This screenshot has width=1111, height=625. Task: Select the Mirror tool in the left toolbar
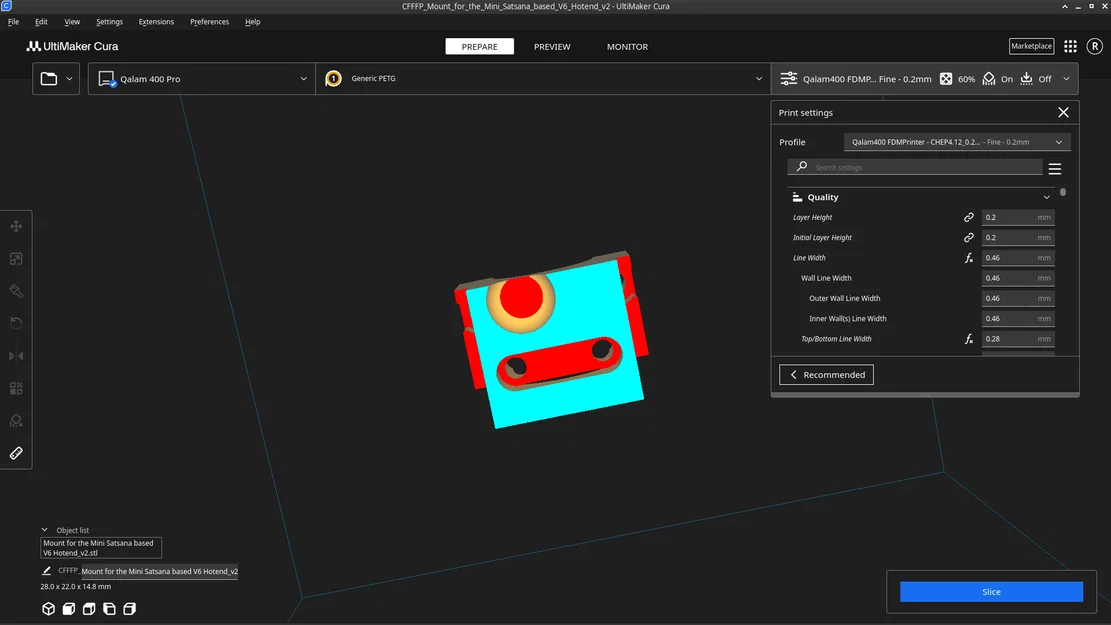16,356
